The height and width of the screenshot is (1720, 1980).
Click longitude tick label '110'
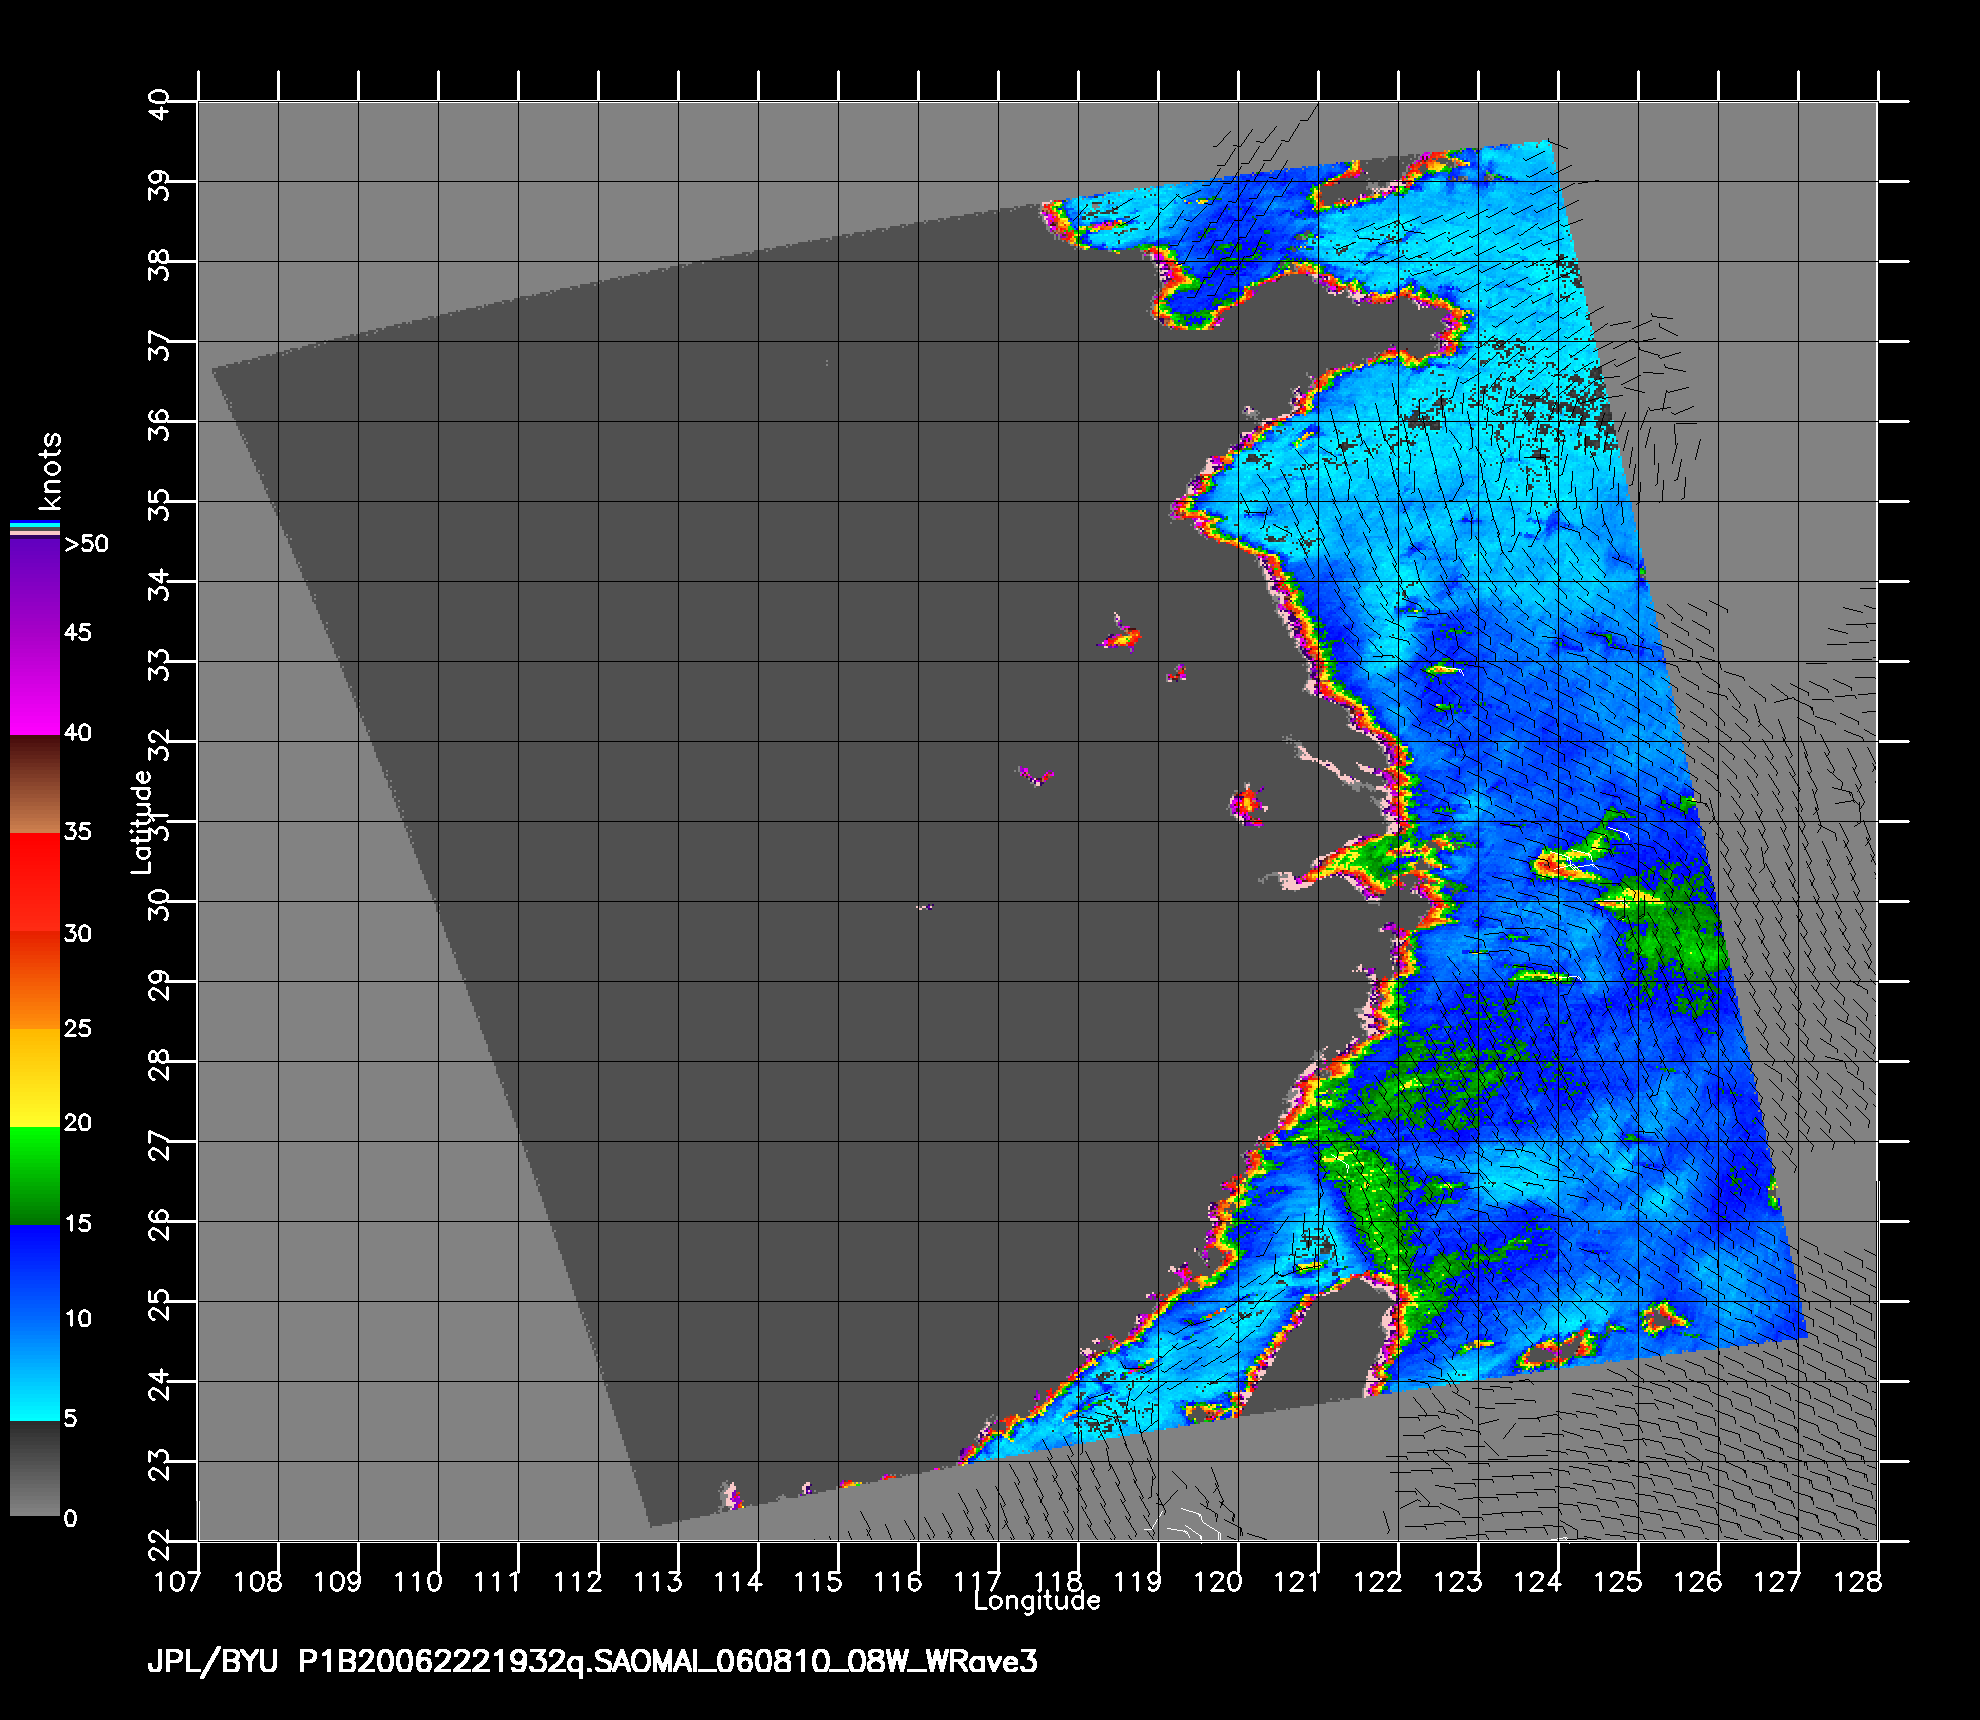click(x=418, y=1581)
